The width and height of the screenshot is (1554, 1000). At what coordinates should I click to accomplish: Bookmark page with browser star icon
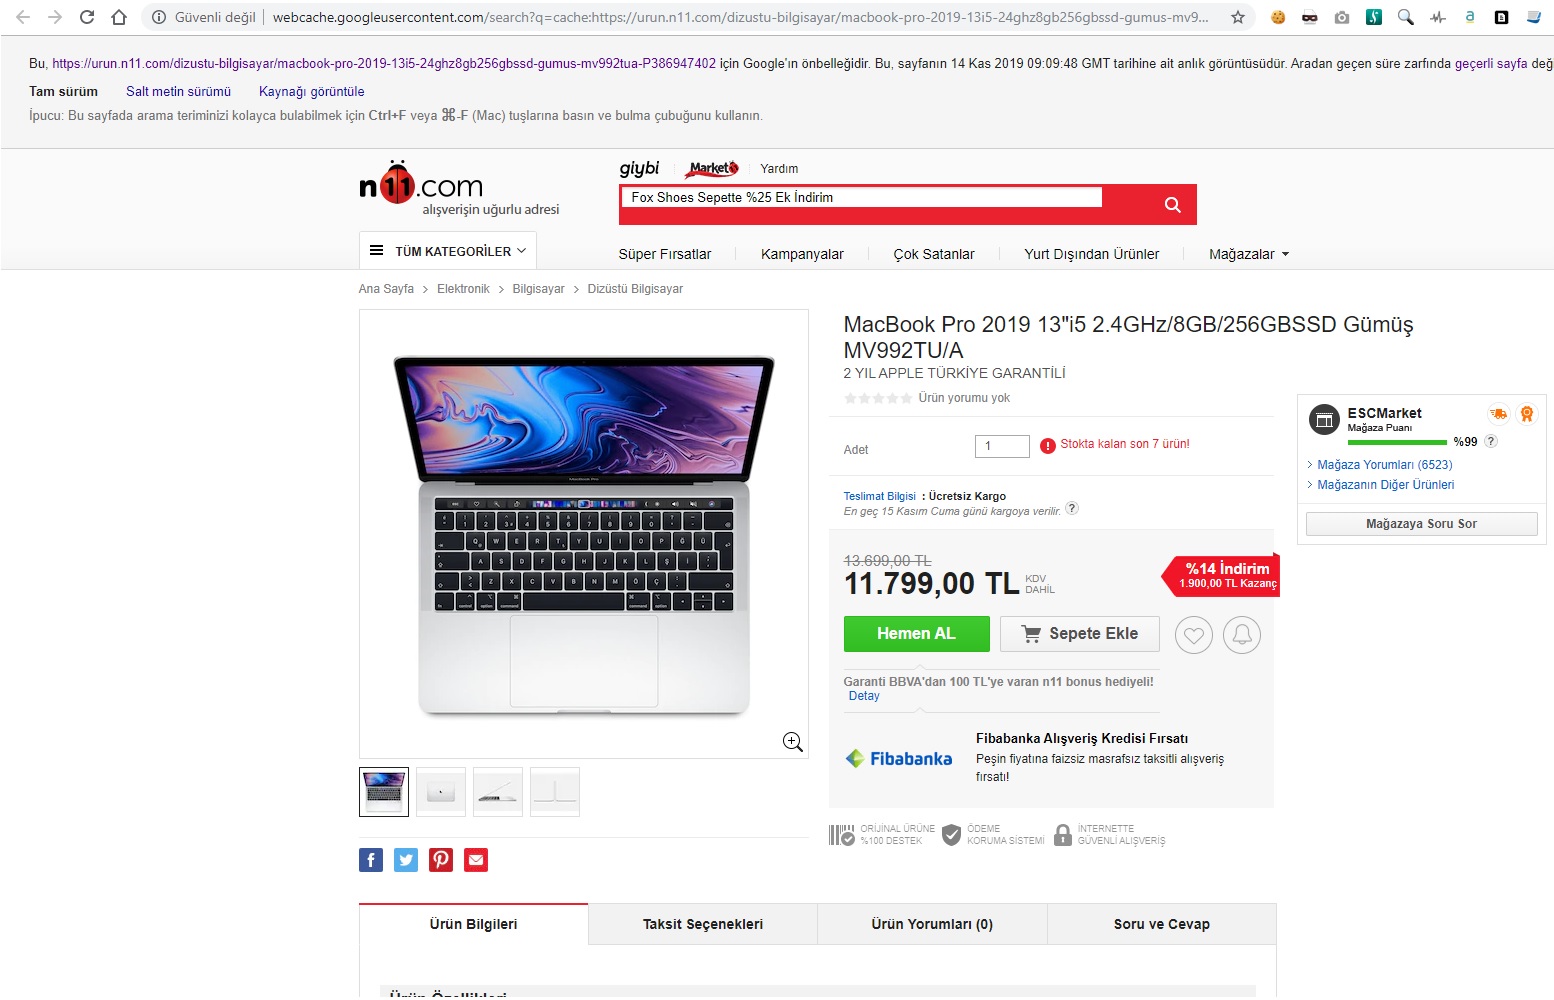pyautogui.click(x=1238, y=17)
